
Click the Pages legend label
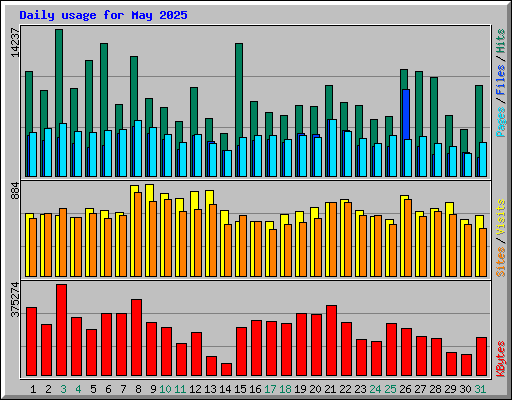pos(501,122)
